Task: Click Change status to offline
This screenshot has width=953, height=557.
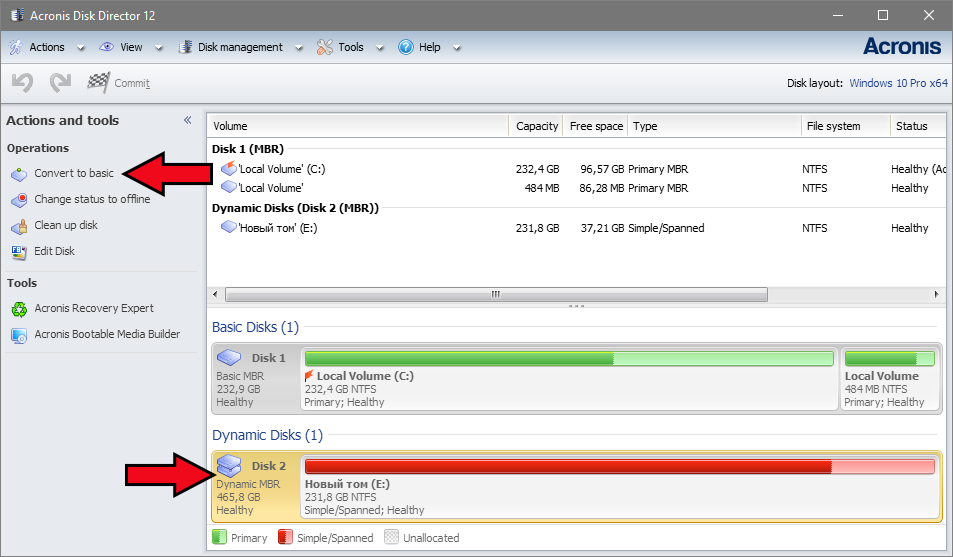Action: (92, 200)
